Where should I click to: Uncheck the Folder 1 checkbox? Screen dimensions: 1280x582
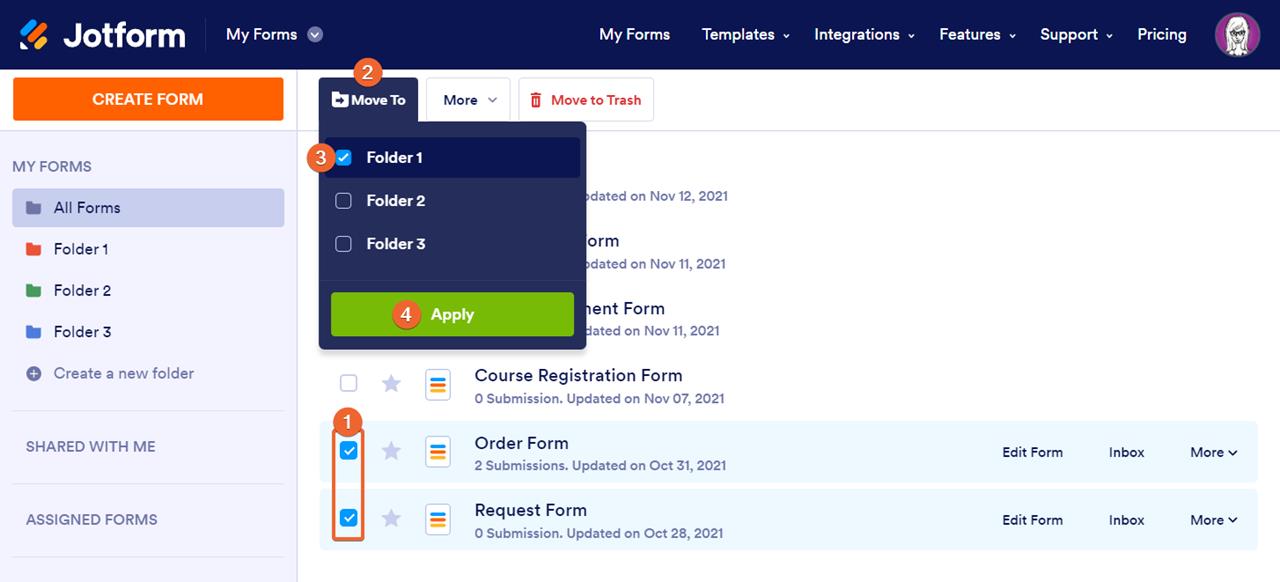pos(344,158)
